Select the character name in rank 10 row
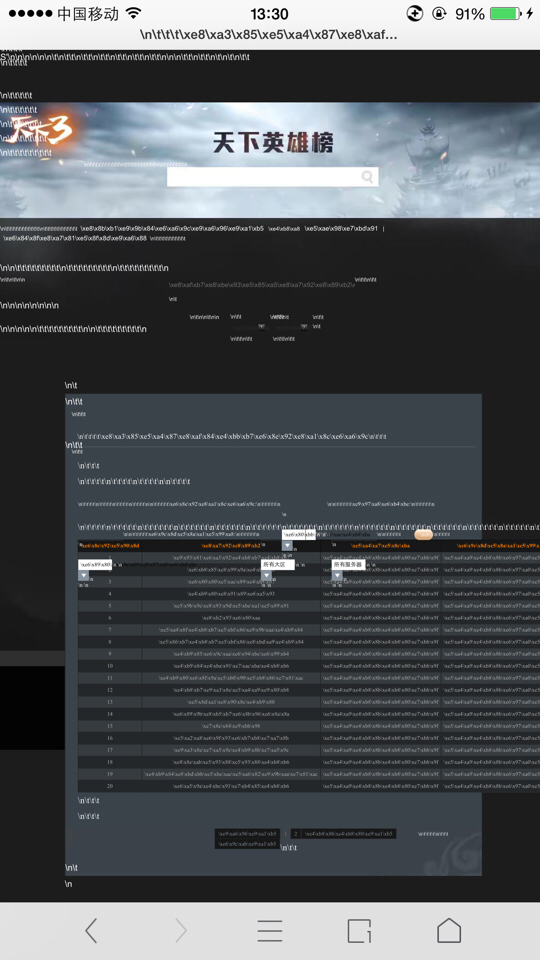This screenshot has height=960, width=540. tap(231, 666)
